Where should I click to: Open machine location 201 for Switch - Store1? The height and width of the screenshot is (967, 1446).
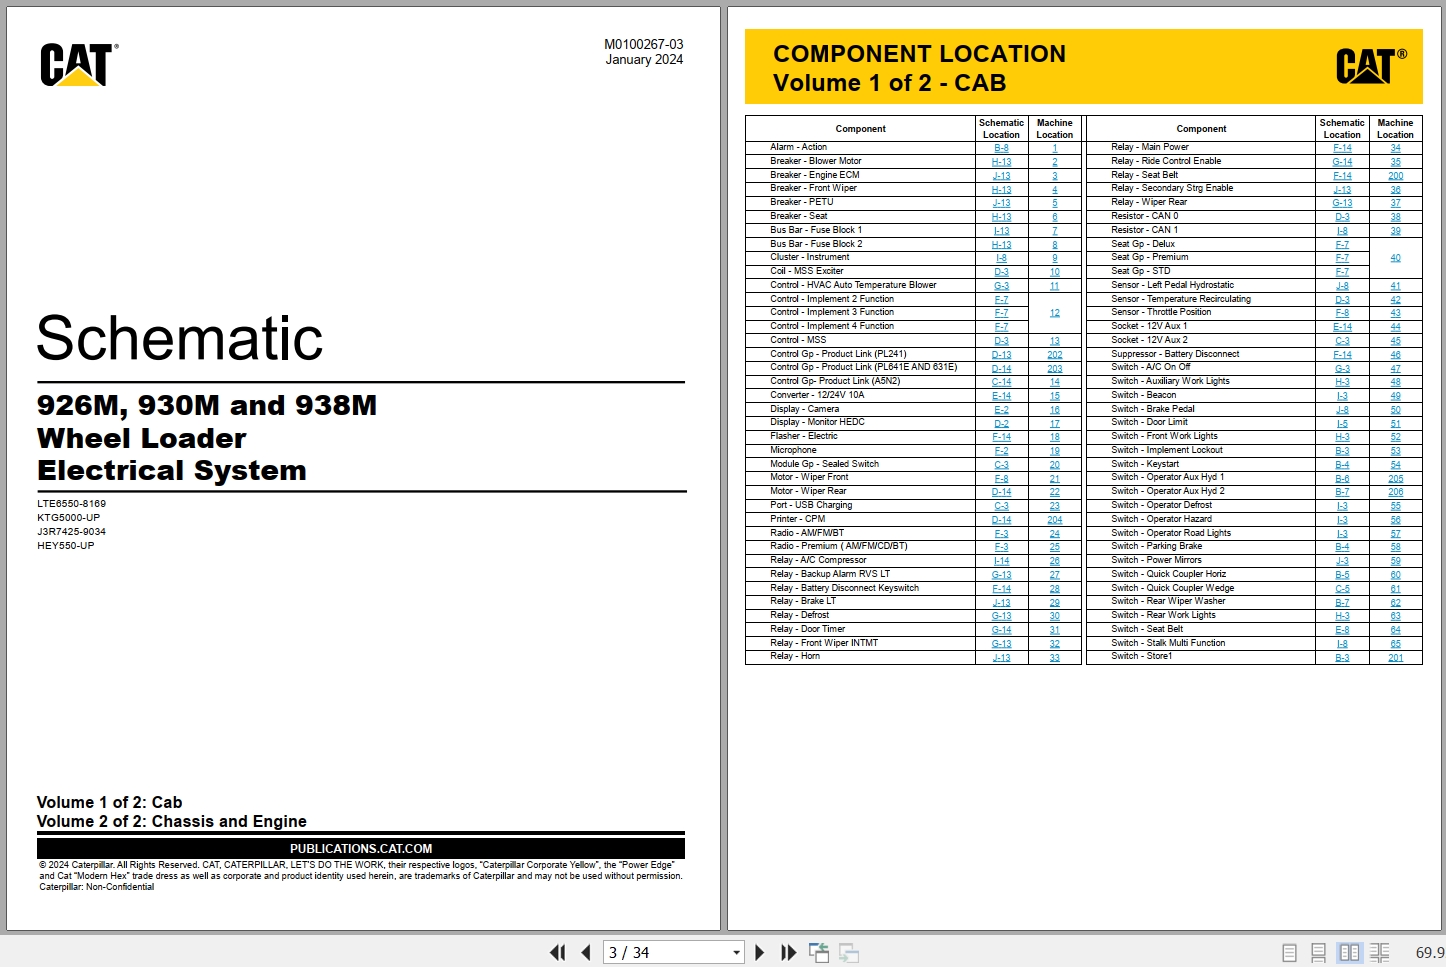pyautogui.click(x=1395, y=657)
